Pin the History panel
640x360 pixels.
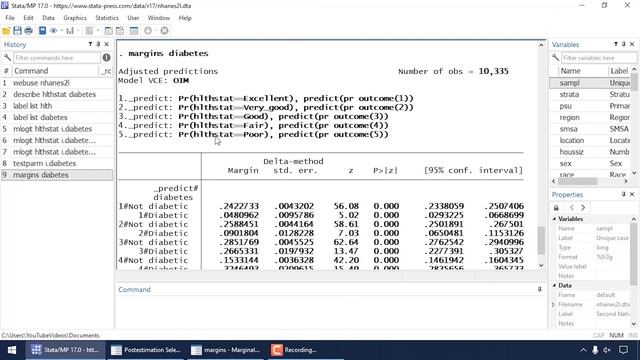pos(98,44)
